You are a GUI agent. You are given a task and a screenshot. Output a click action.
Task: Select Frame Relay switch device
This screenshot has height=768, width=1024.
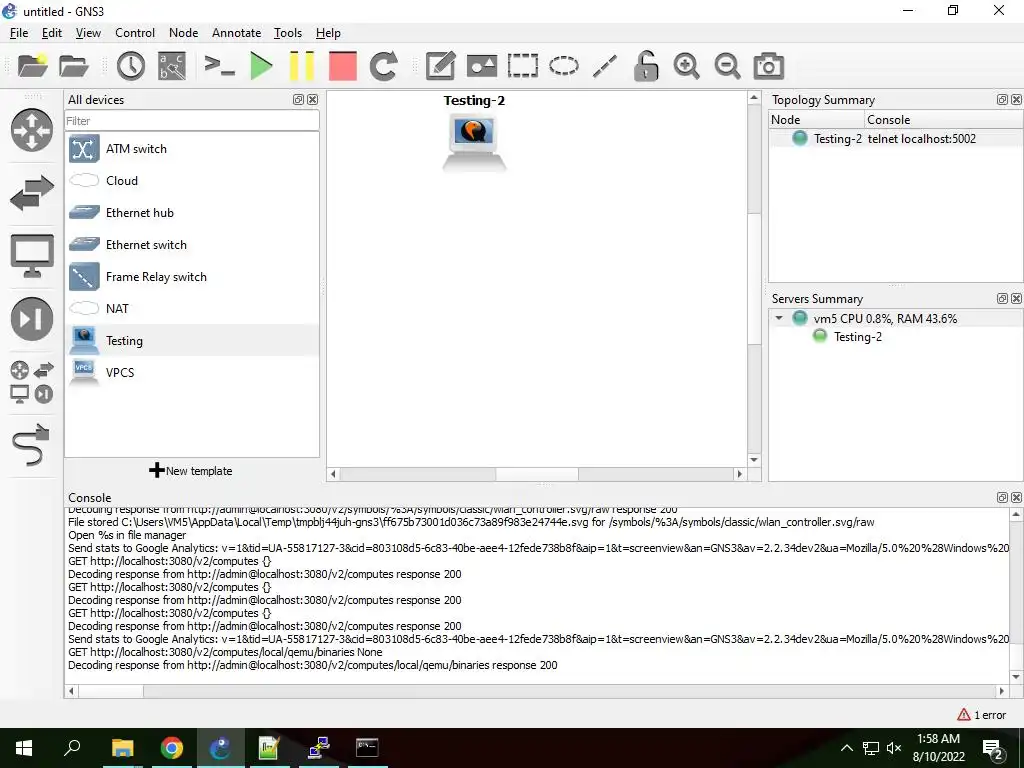coord(192,277)
